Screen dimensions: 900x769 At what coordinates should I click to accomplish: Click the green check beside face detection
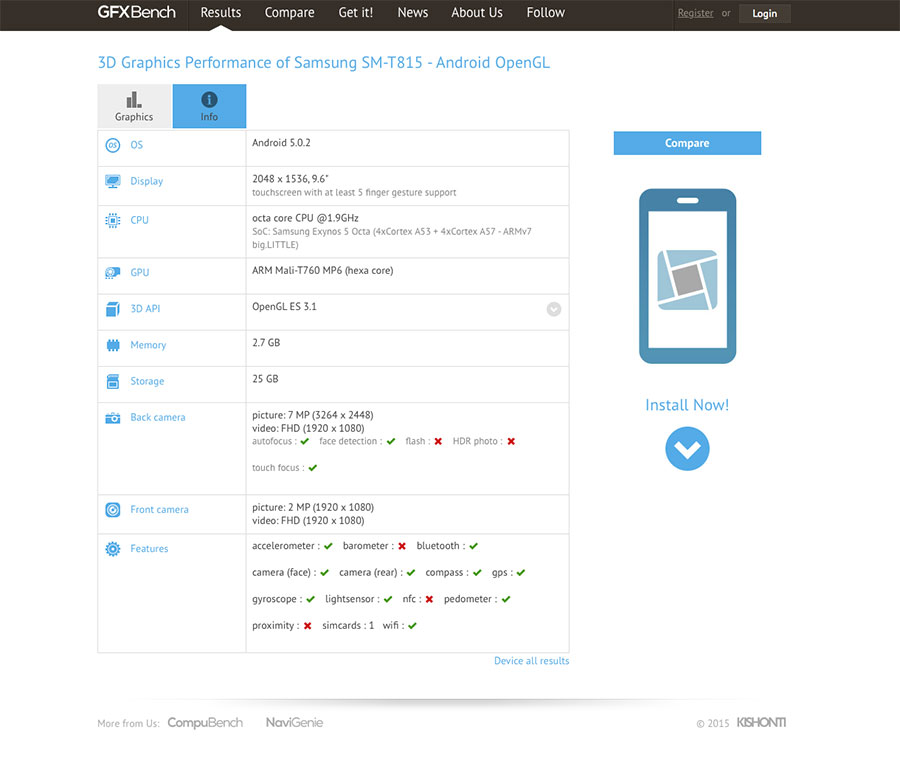(x=391, y=441)
